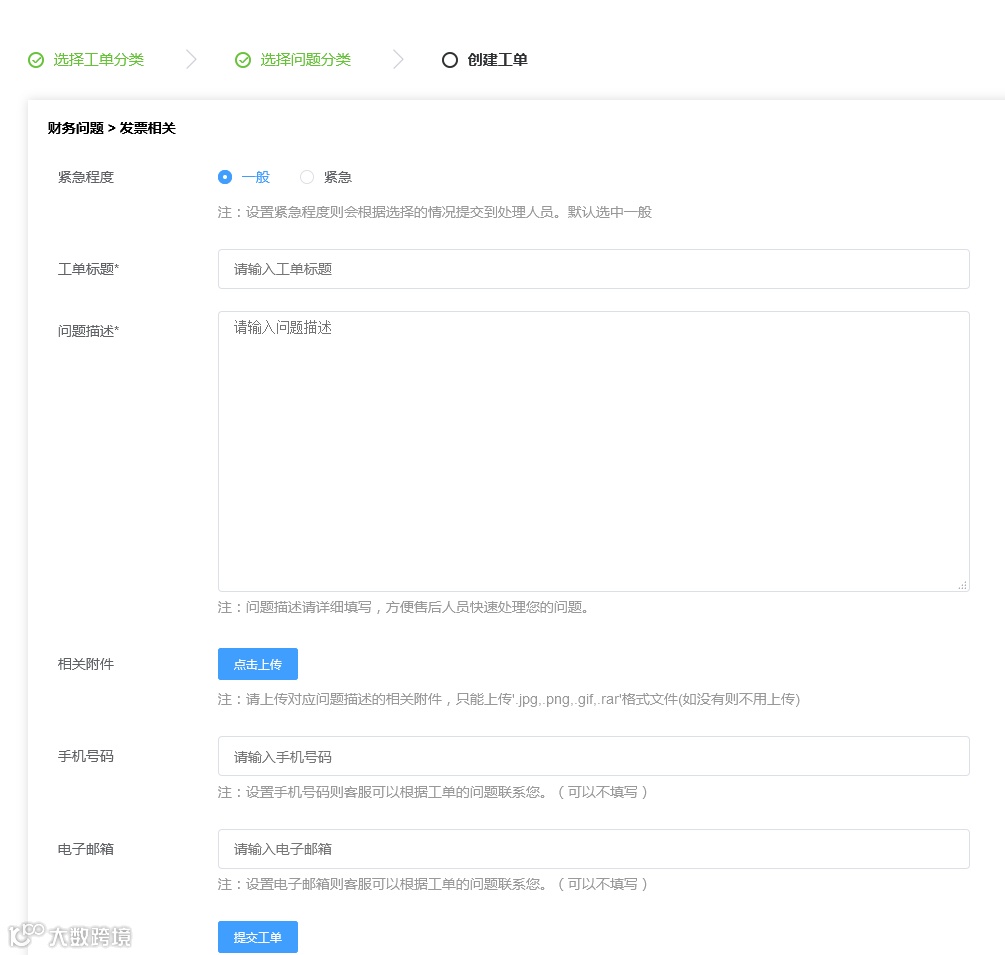Viewport: 1005px width, 955px height.
Task: Click the note about .jpg,.png,.gif,.rar formats
Action: click(x=509, y=699)
